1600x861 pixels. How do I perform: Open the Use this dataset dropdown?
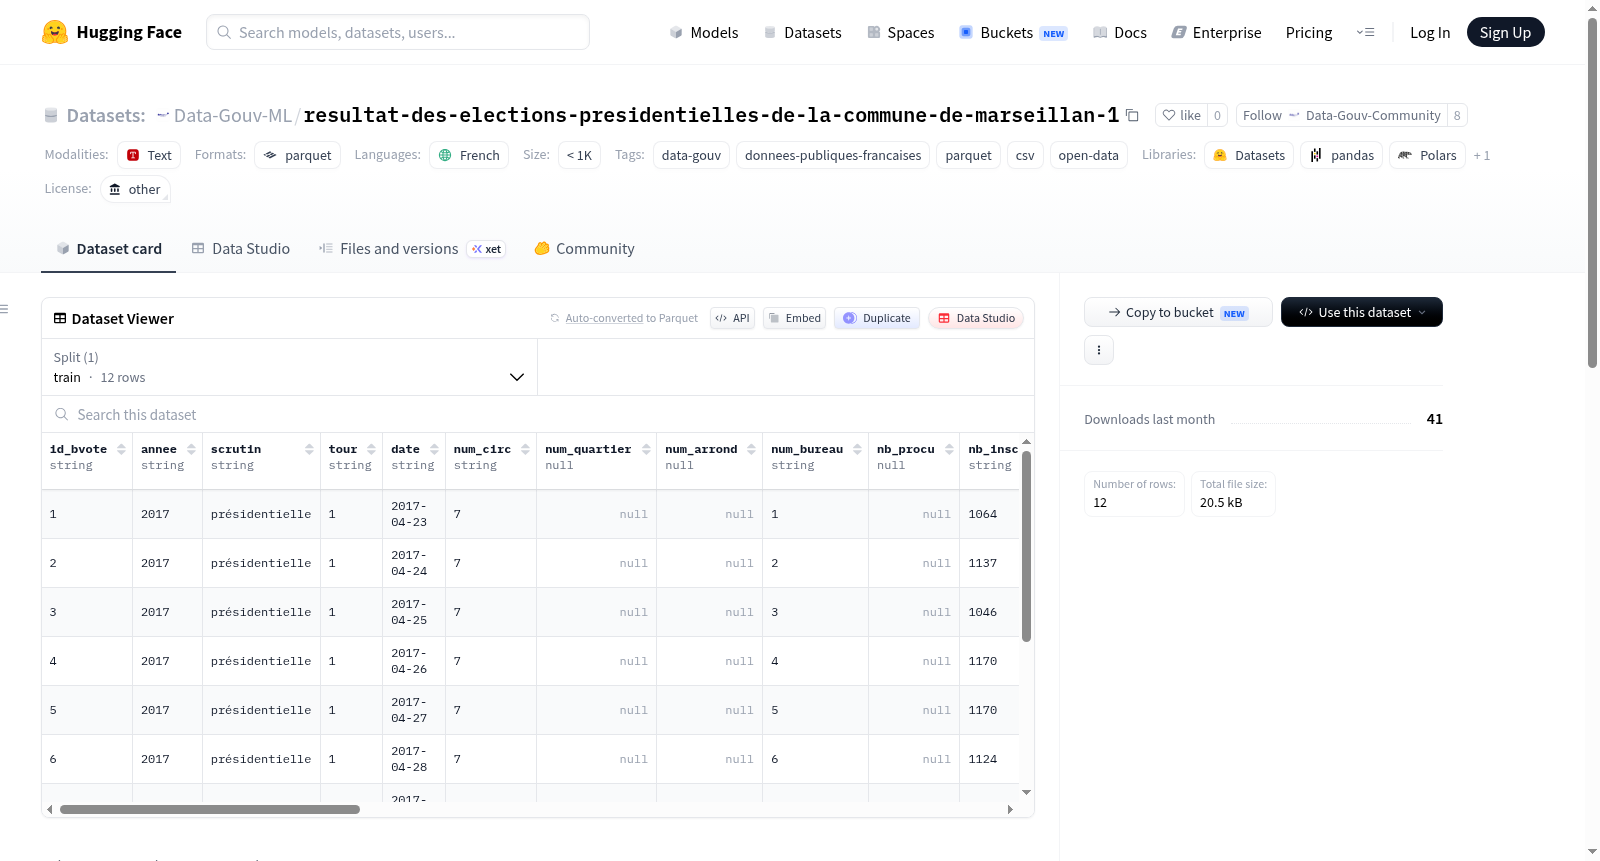1361,312
